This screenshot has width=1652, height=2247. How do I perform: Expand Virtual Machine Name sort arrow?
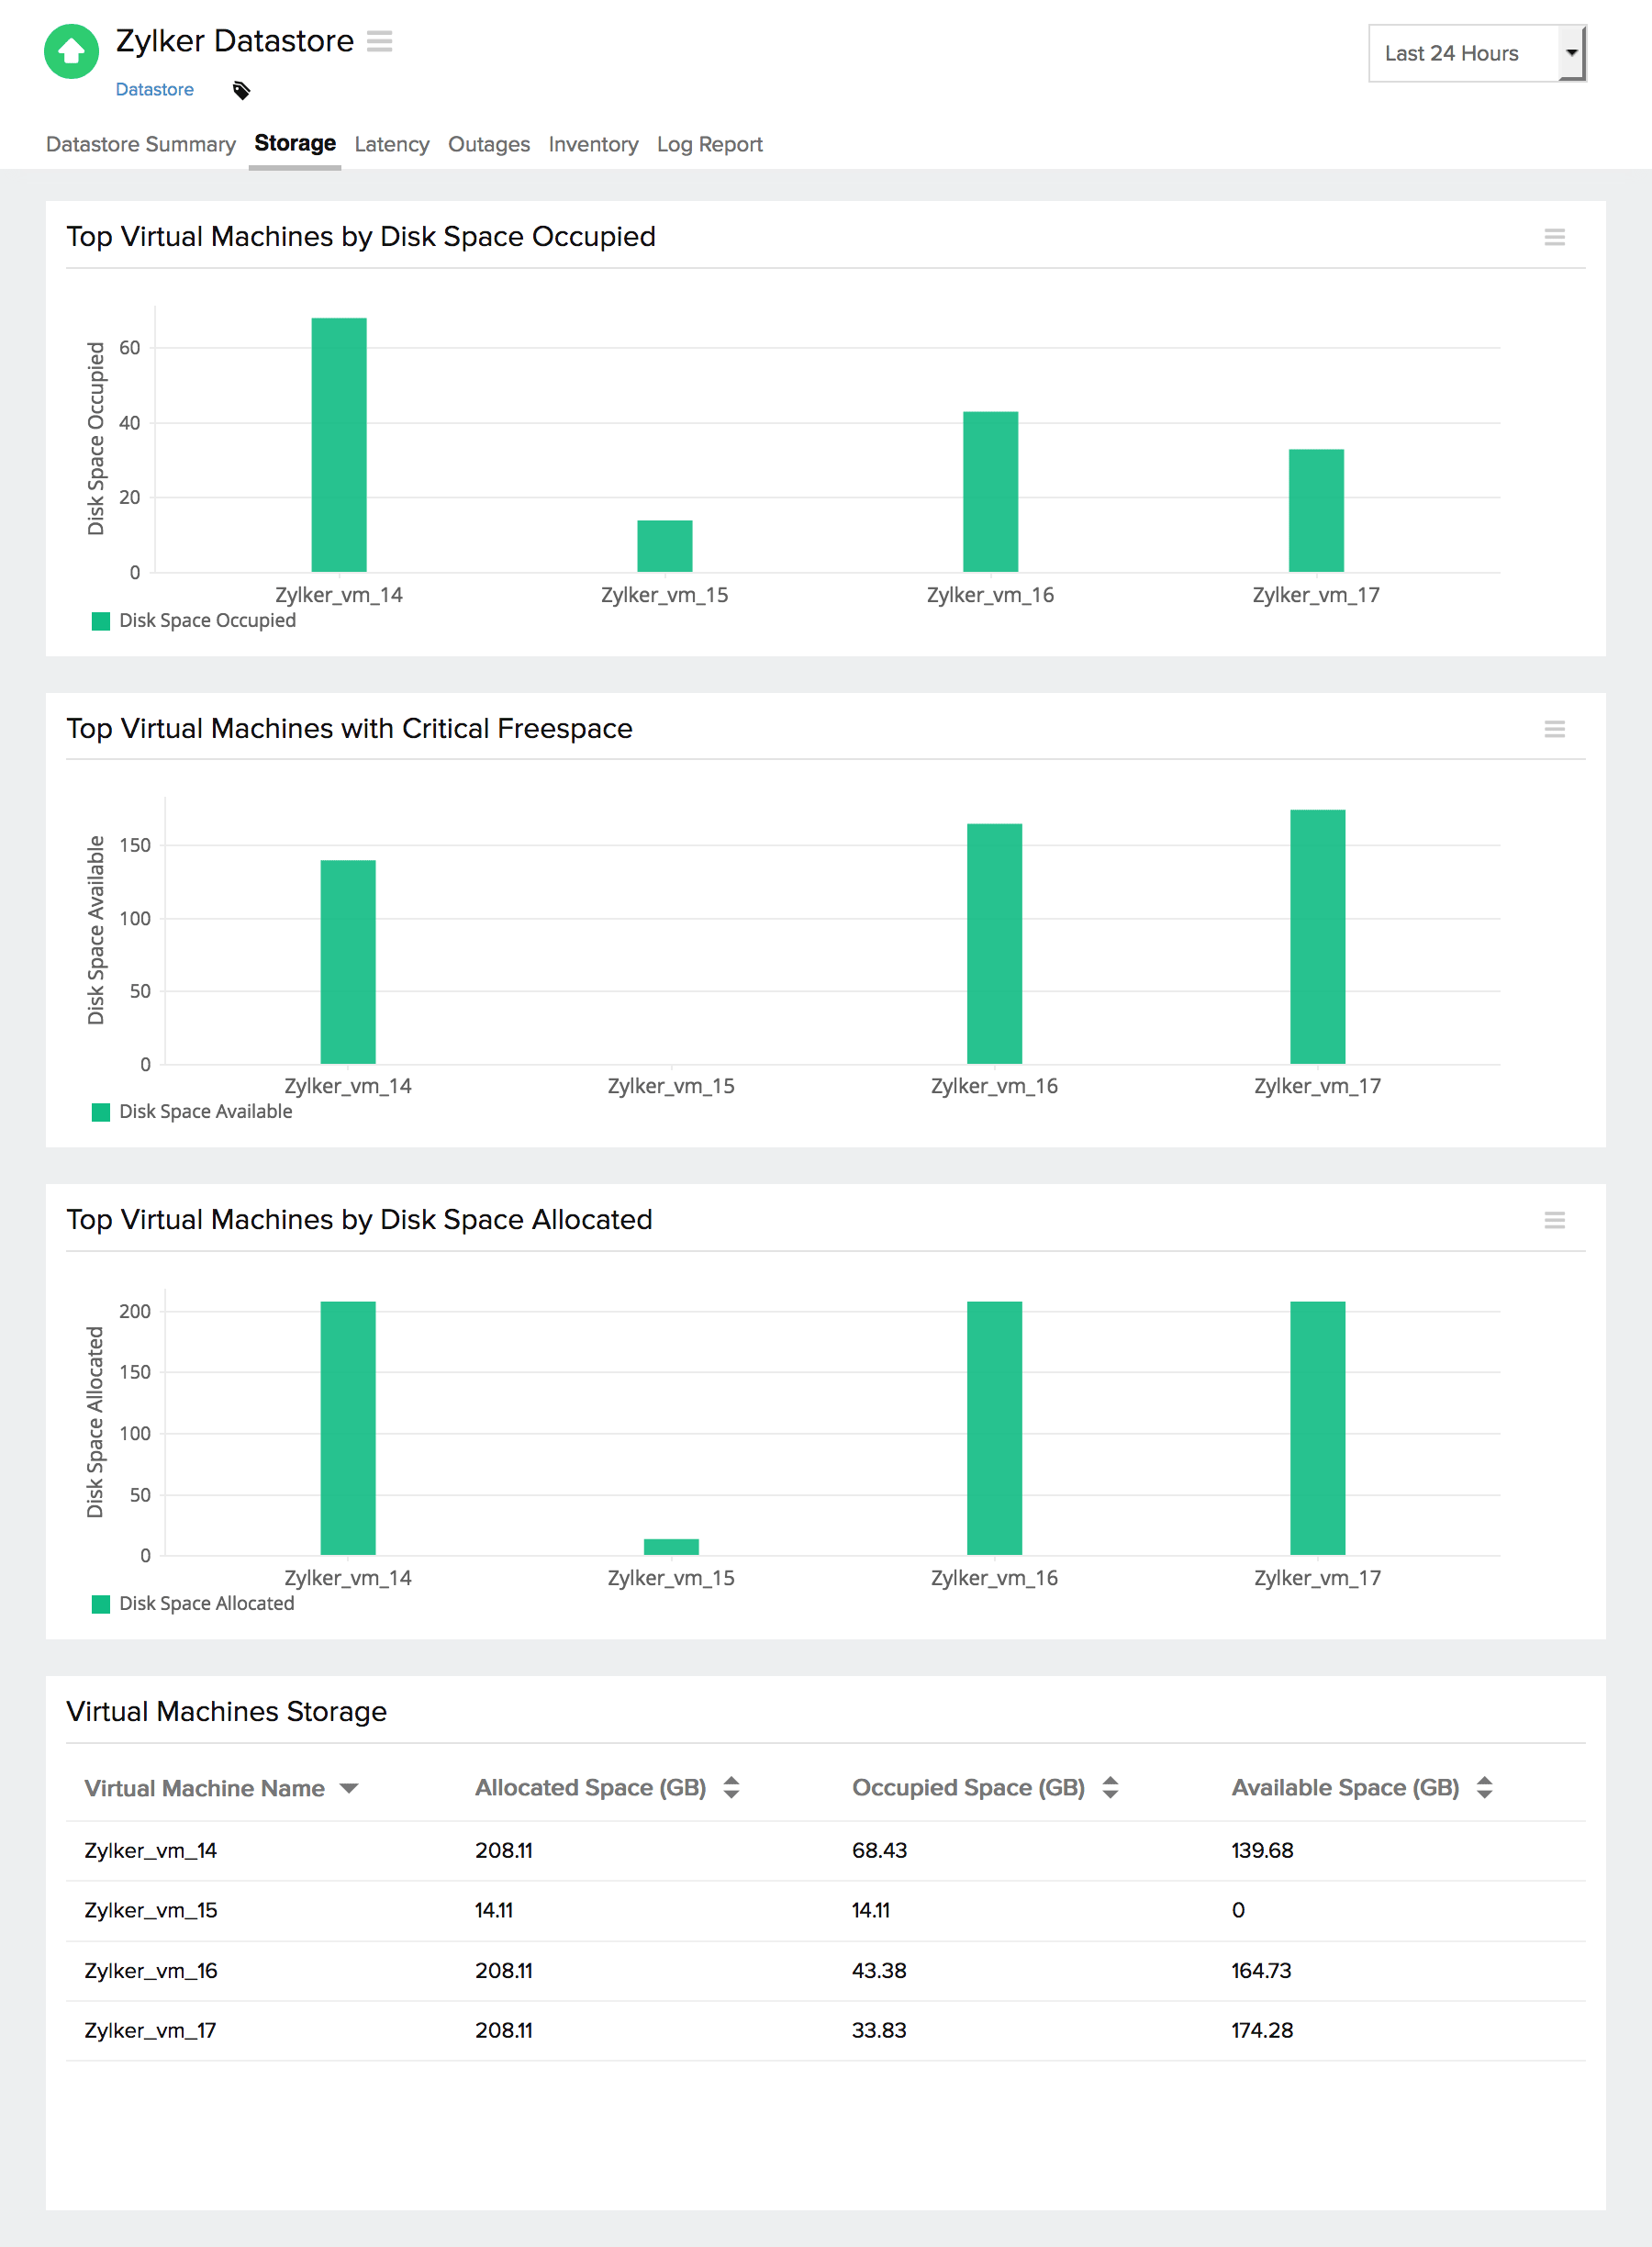click(x=349, y=1788)
